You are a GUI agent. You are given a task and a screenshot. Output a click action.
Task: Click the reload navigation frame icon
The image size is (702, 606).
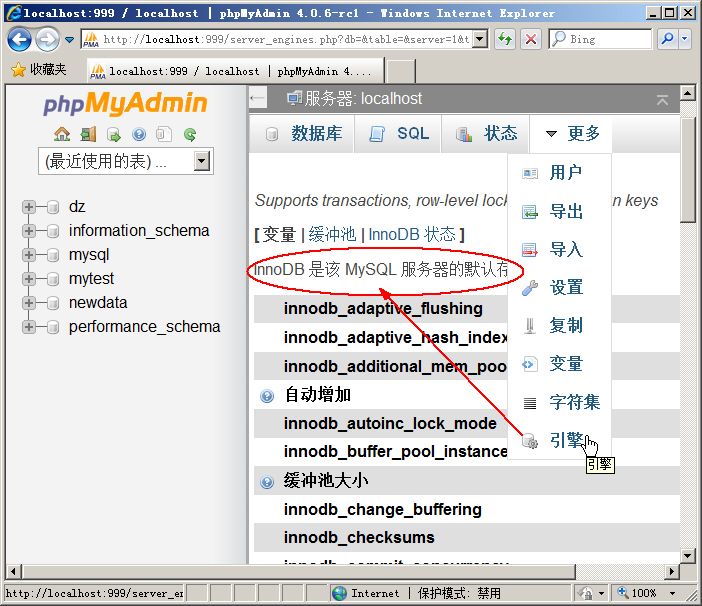pos(190,134)
